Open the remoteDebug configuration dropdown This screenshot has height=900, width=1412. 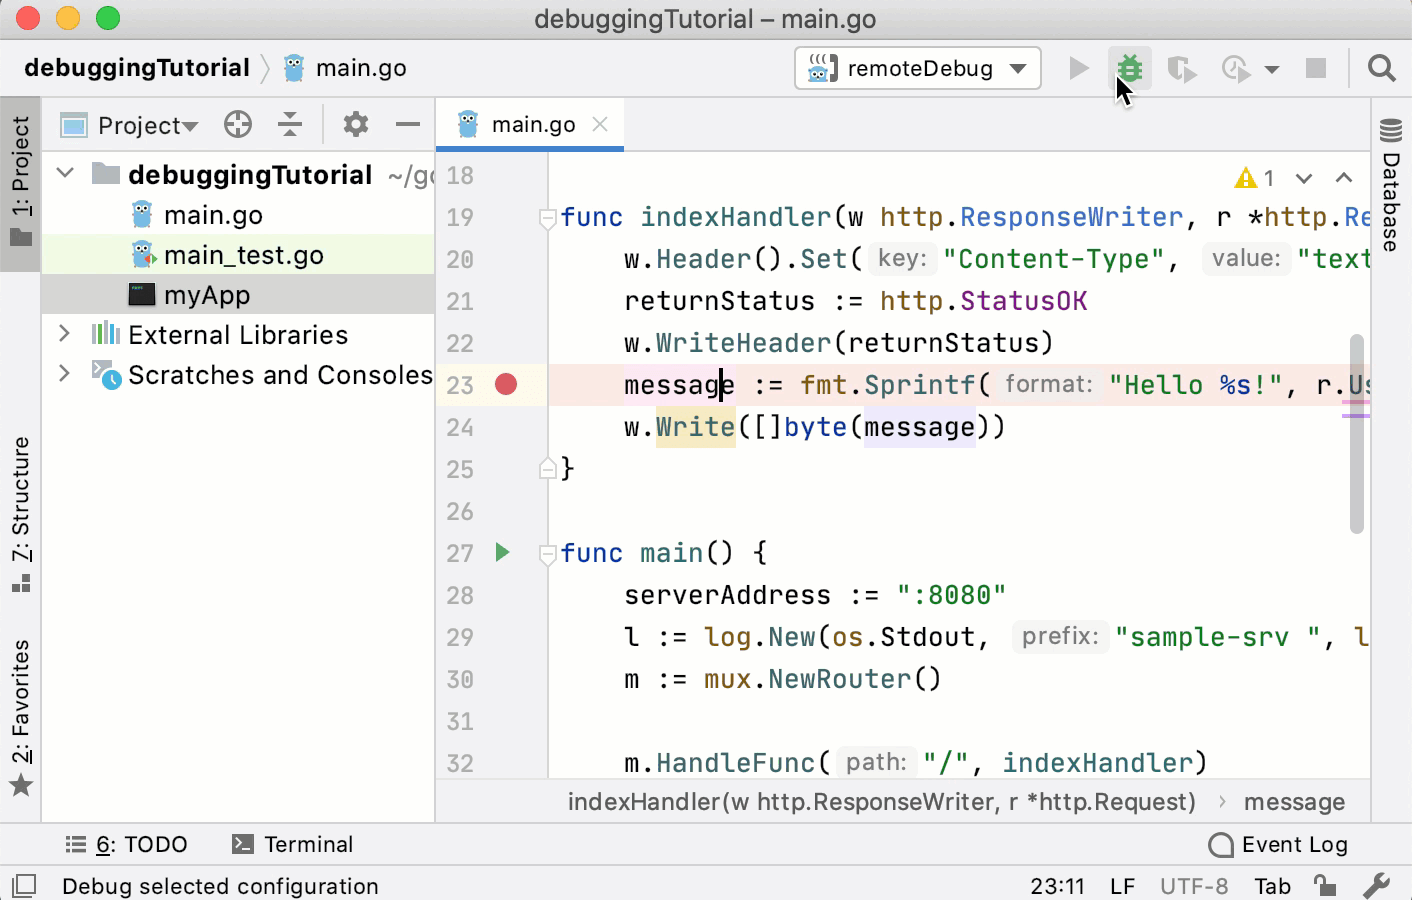click(1017, 68)
